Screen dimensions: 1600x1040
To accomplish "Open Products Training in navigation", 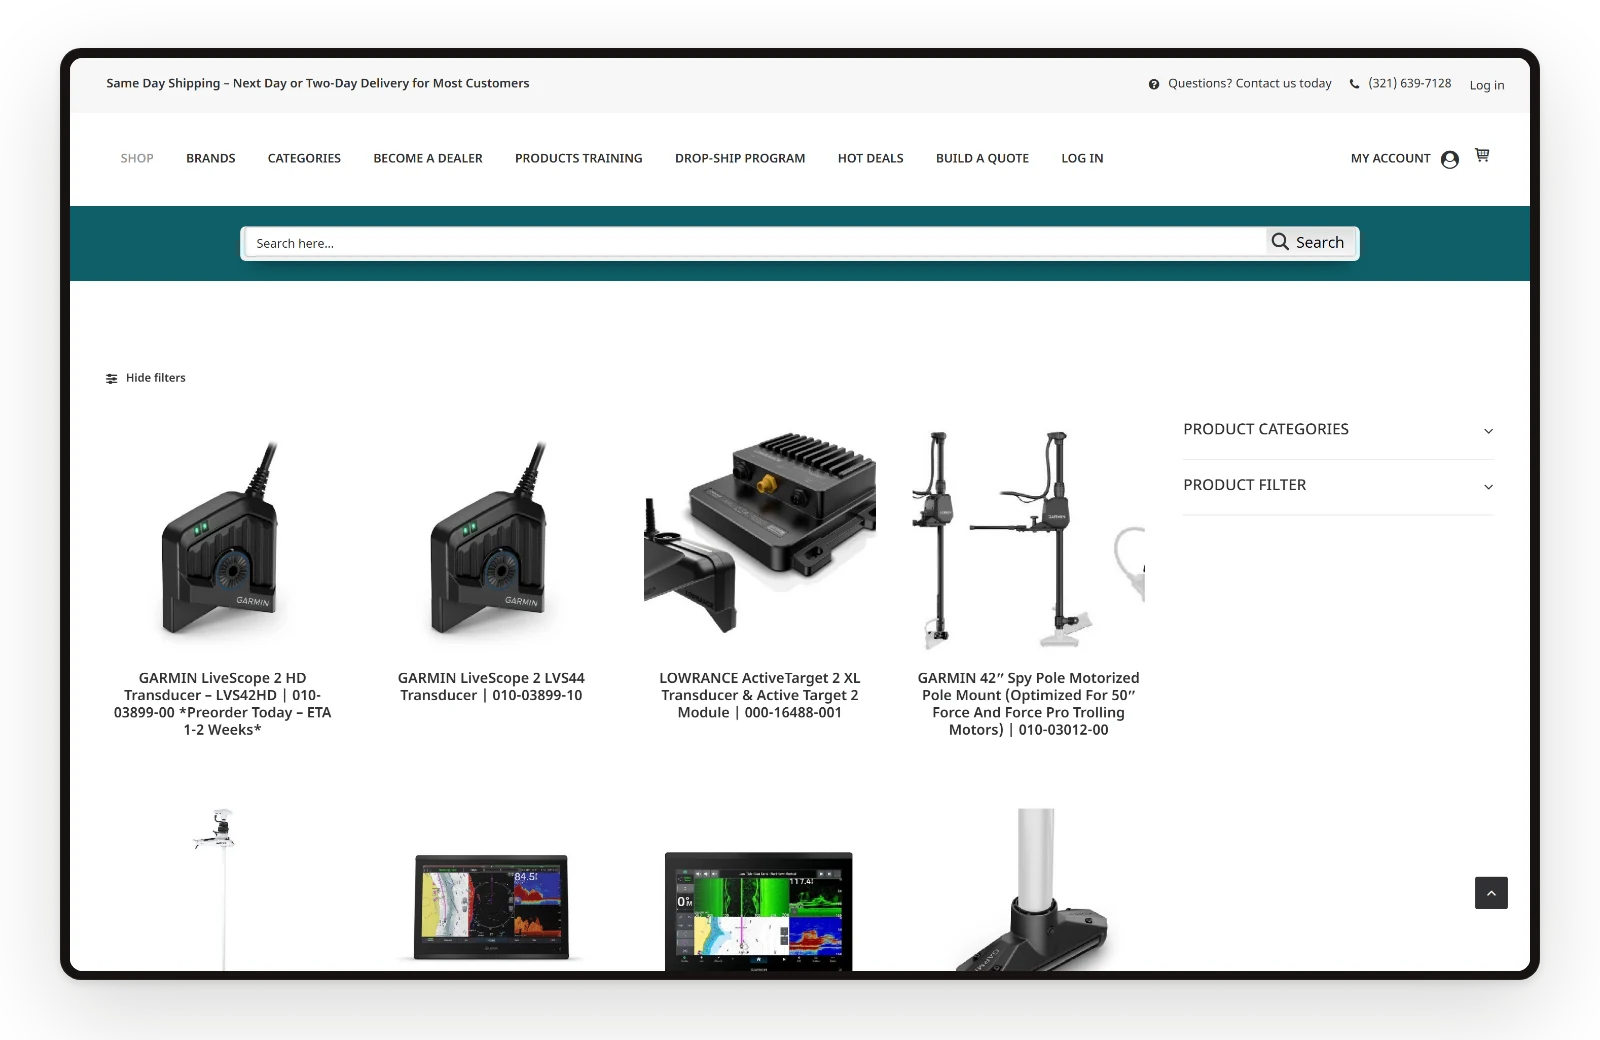I will 579,158.
